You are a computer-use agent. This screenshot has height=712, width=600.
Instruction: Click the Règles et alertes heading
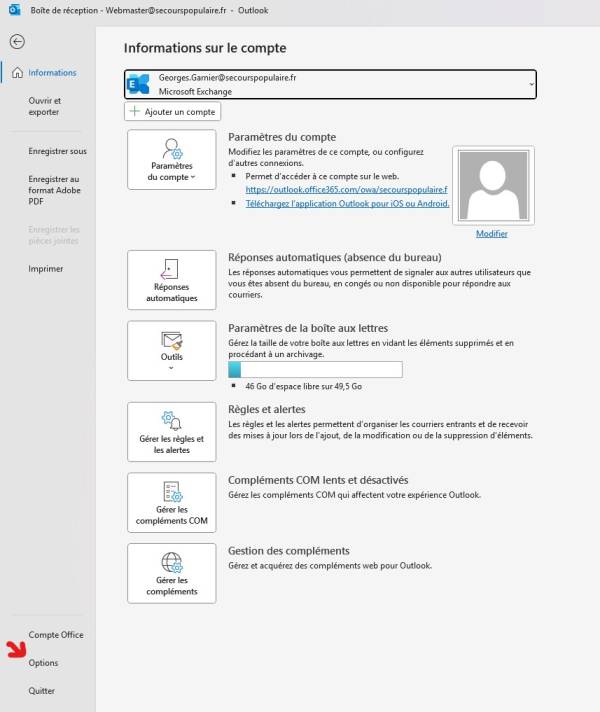[x=267, y=410]
